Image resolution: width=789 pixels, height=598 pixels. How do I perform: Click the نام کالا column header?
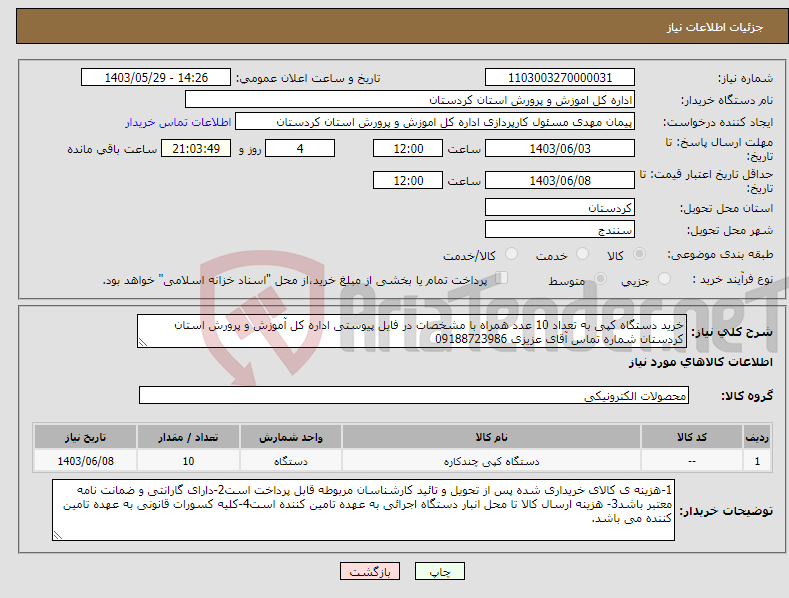pos(491,437)
